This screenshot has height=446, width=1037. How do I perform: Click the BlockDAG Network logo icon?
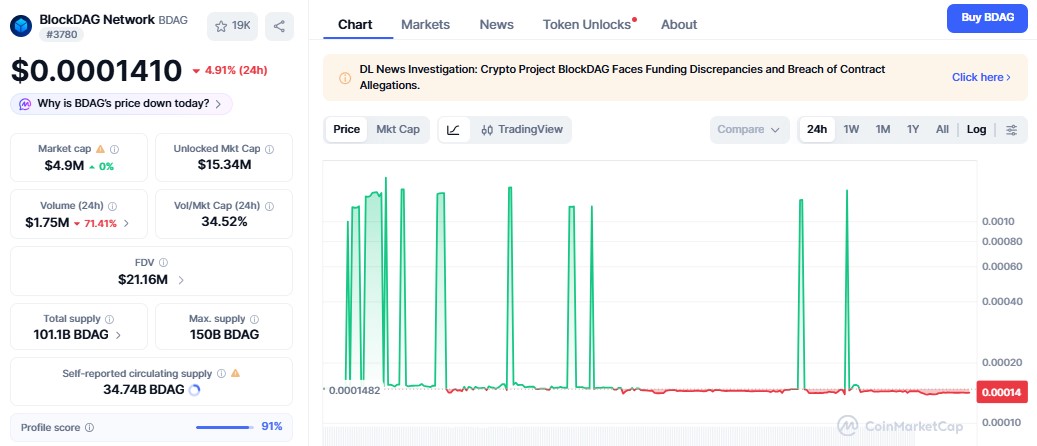pos(21,26)
